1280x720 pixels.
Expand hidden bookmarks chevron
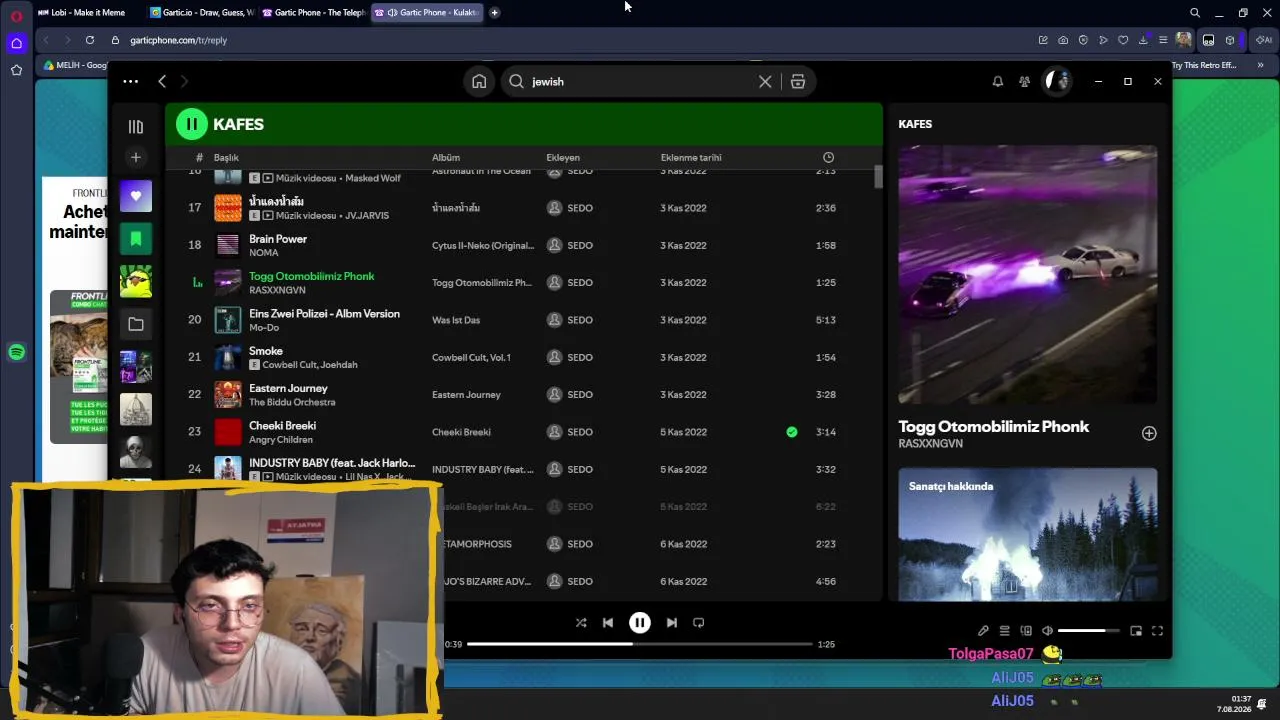(1260, 65)
